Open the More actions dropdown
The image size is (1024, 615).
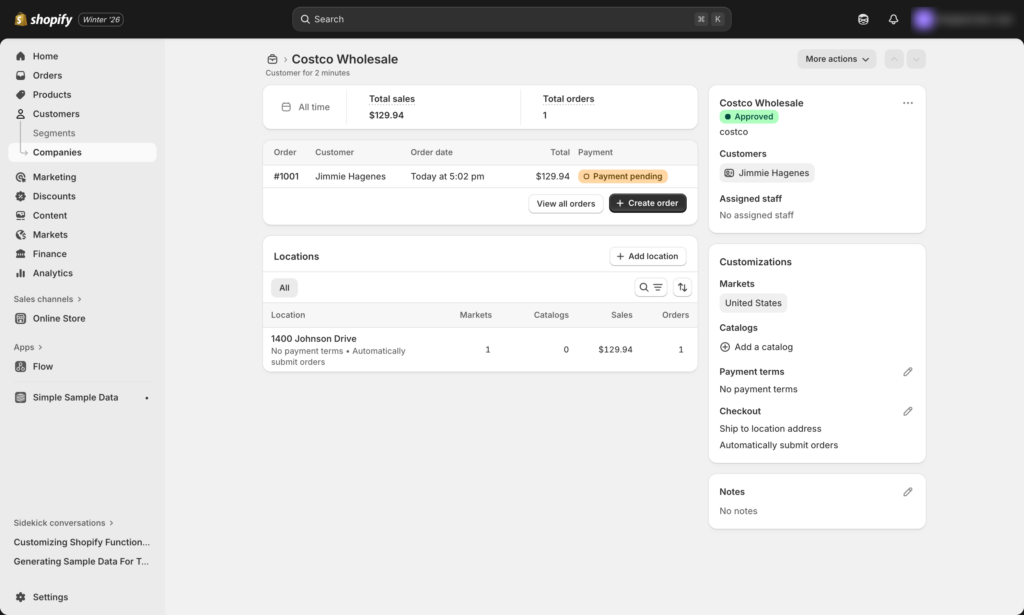click(x=837, y=59)
